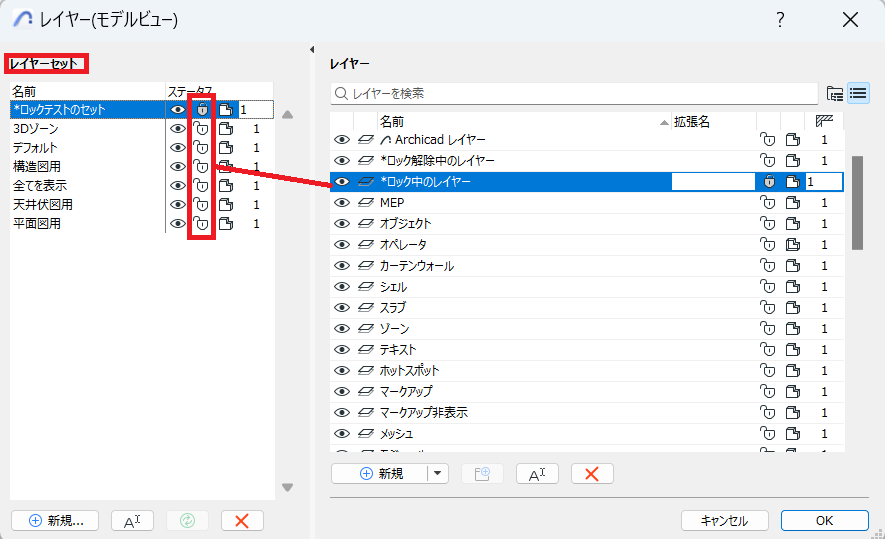
Task: Sort layers by 拡張名 column header
Action: pos(714,121)
